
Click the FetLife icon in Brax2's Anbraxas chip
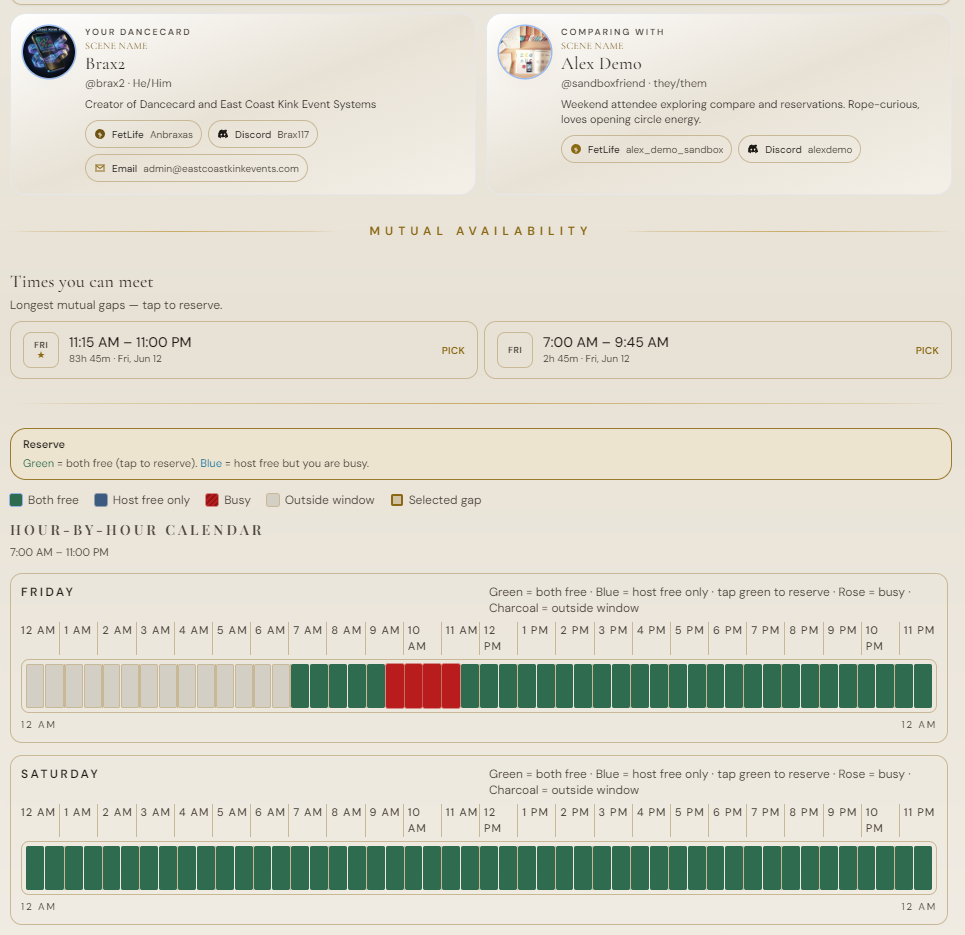[100, 134]
